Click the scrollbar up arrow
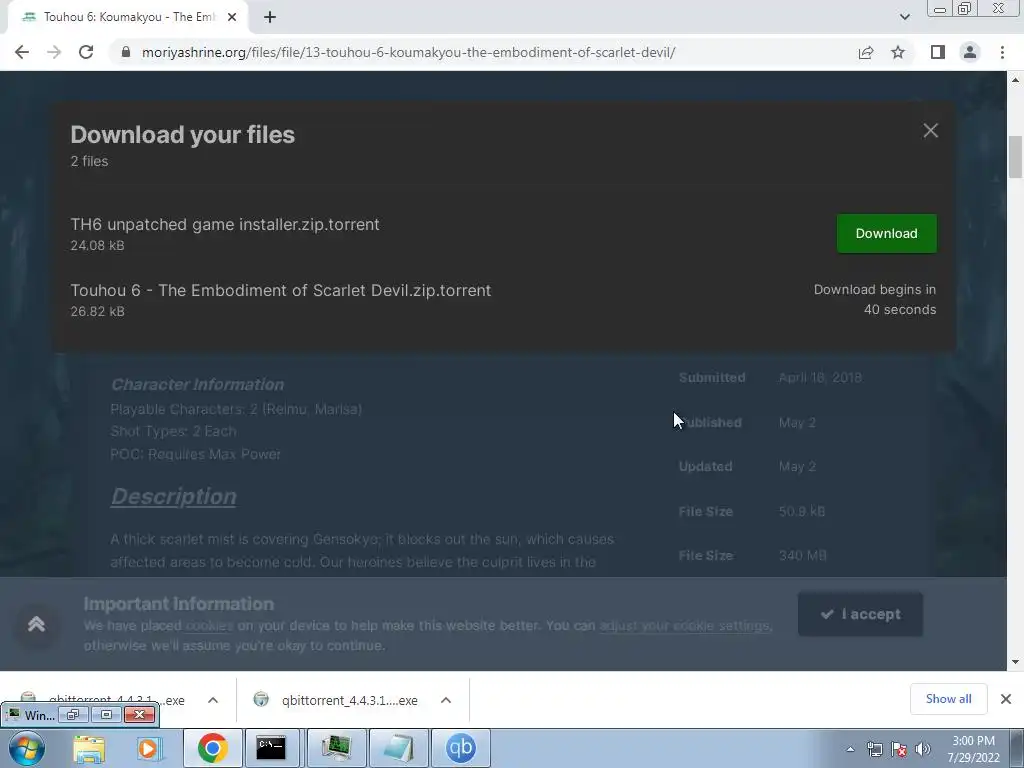The height and width of the screenshot is (768, 1024). pos(1015,80)
